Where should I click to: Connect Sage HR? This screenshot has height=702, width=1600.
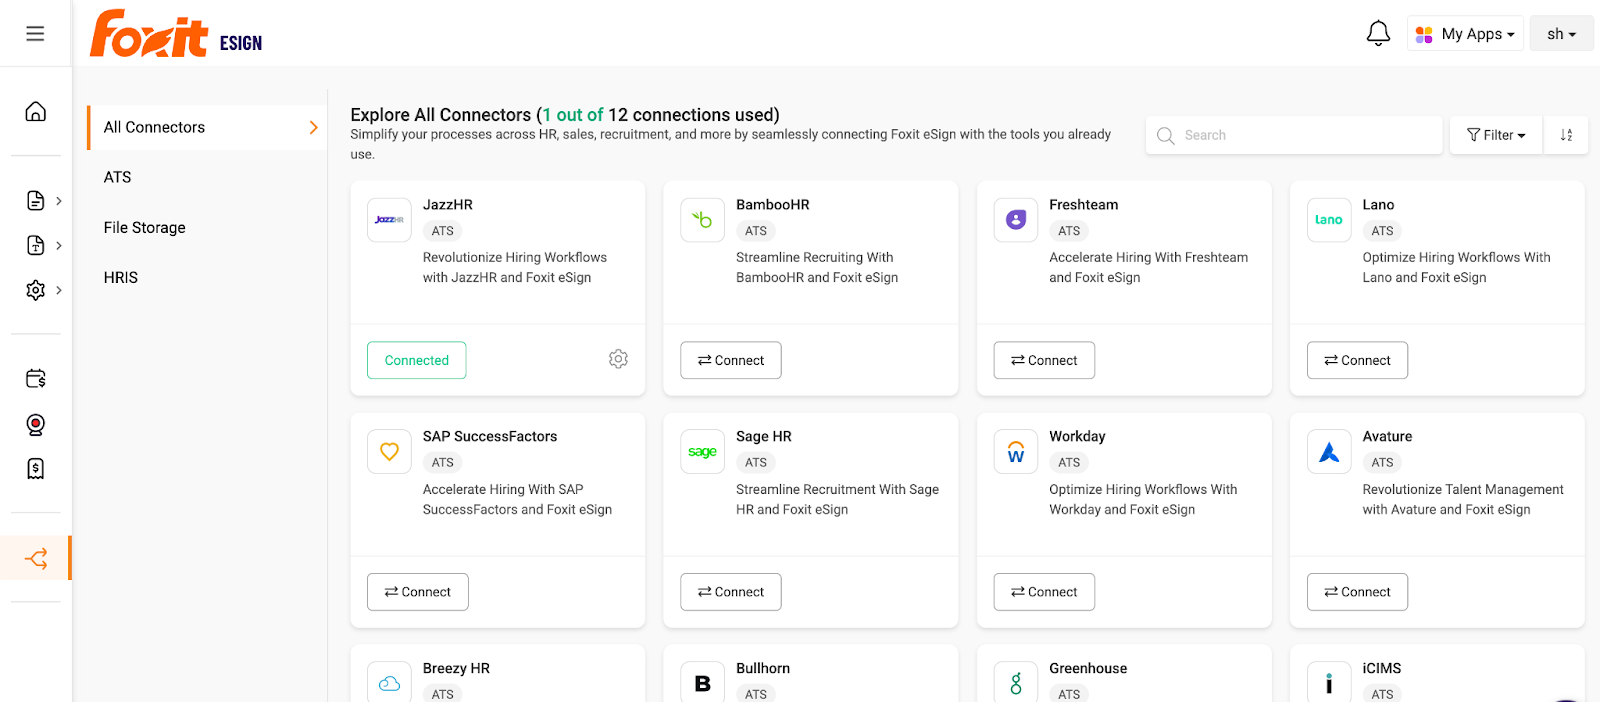click(x=731, y=592)
